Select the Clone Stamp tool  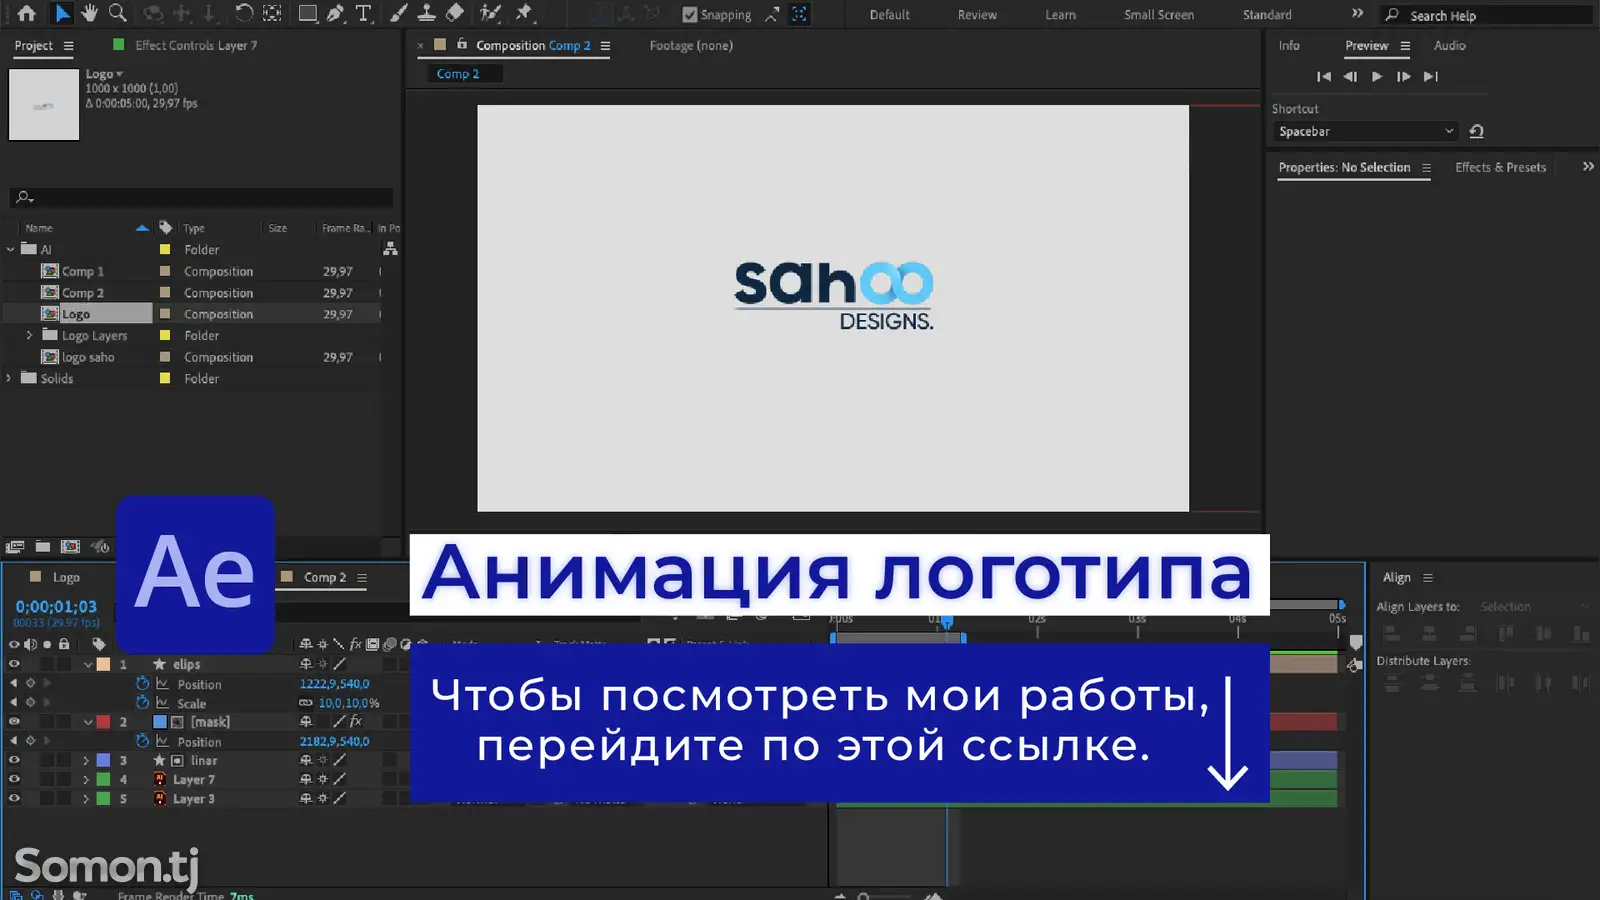coord(426,14)
